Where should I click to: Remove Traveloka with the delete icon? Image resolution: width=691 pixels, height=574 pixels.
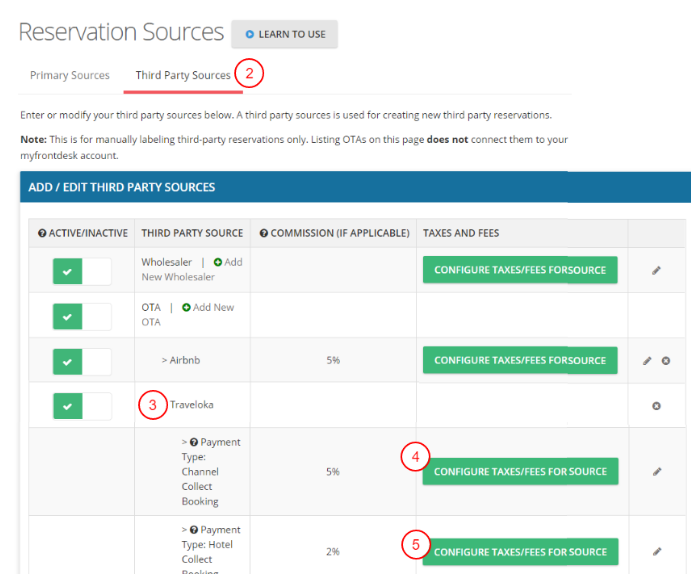coord(656,406)
